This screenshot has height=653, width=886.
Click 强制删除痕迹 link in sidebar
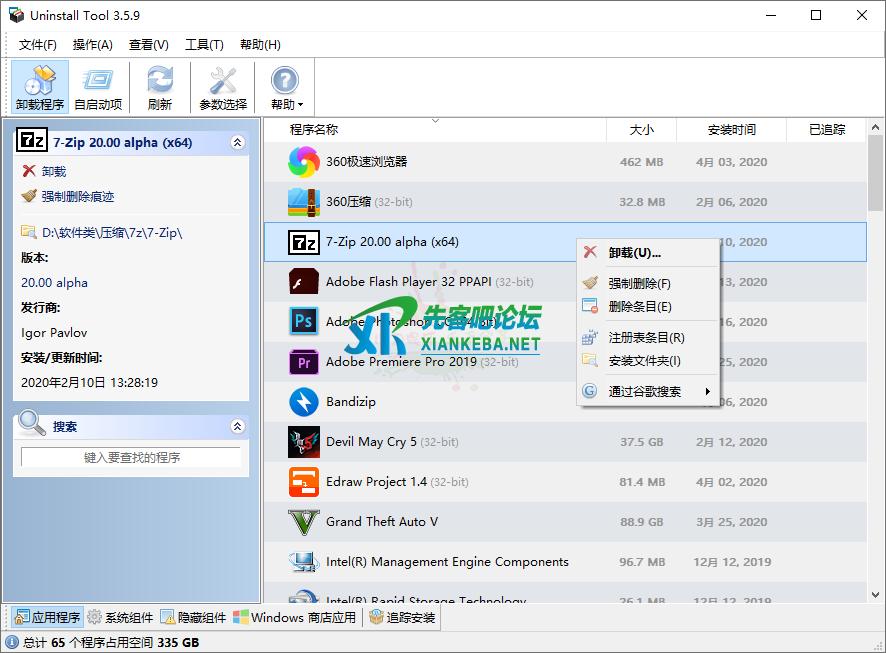click(x=77, y=197)
